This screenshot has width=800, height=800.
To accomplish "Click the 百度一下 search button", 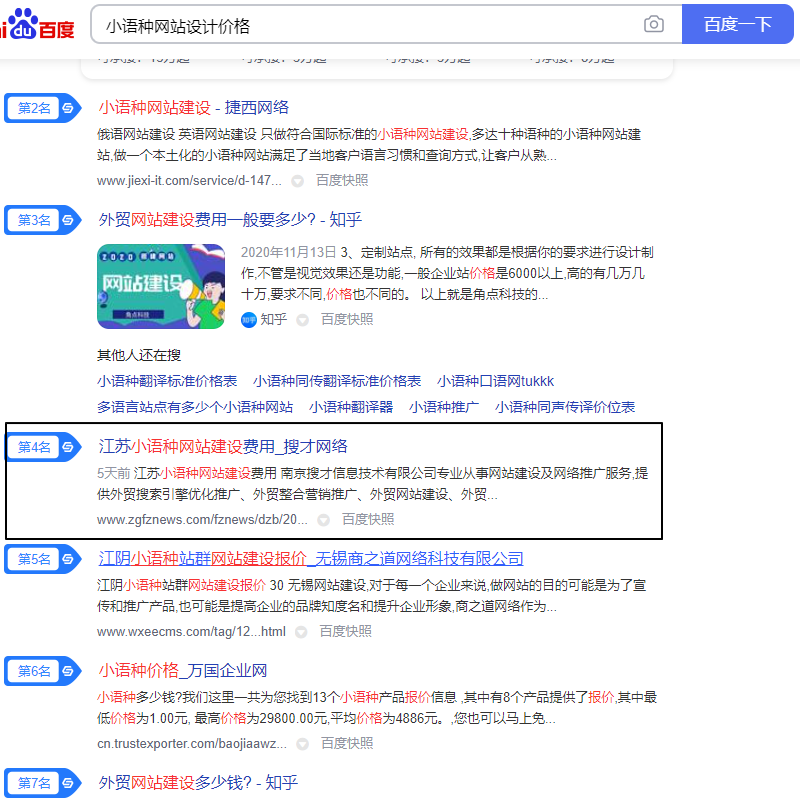I will click(x=737, y=24).
